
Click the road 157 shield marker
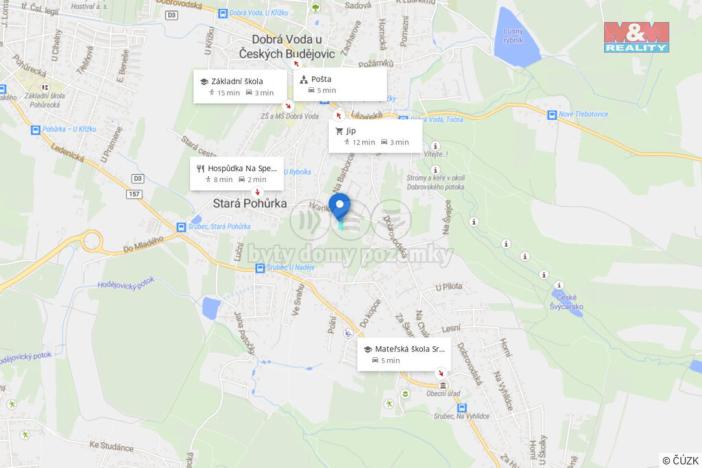pyautogui.click(x=134, y=194)
